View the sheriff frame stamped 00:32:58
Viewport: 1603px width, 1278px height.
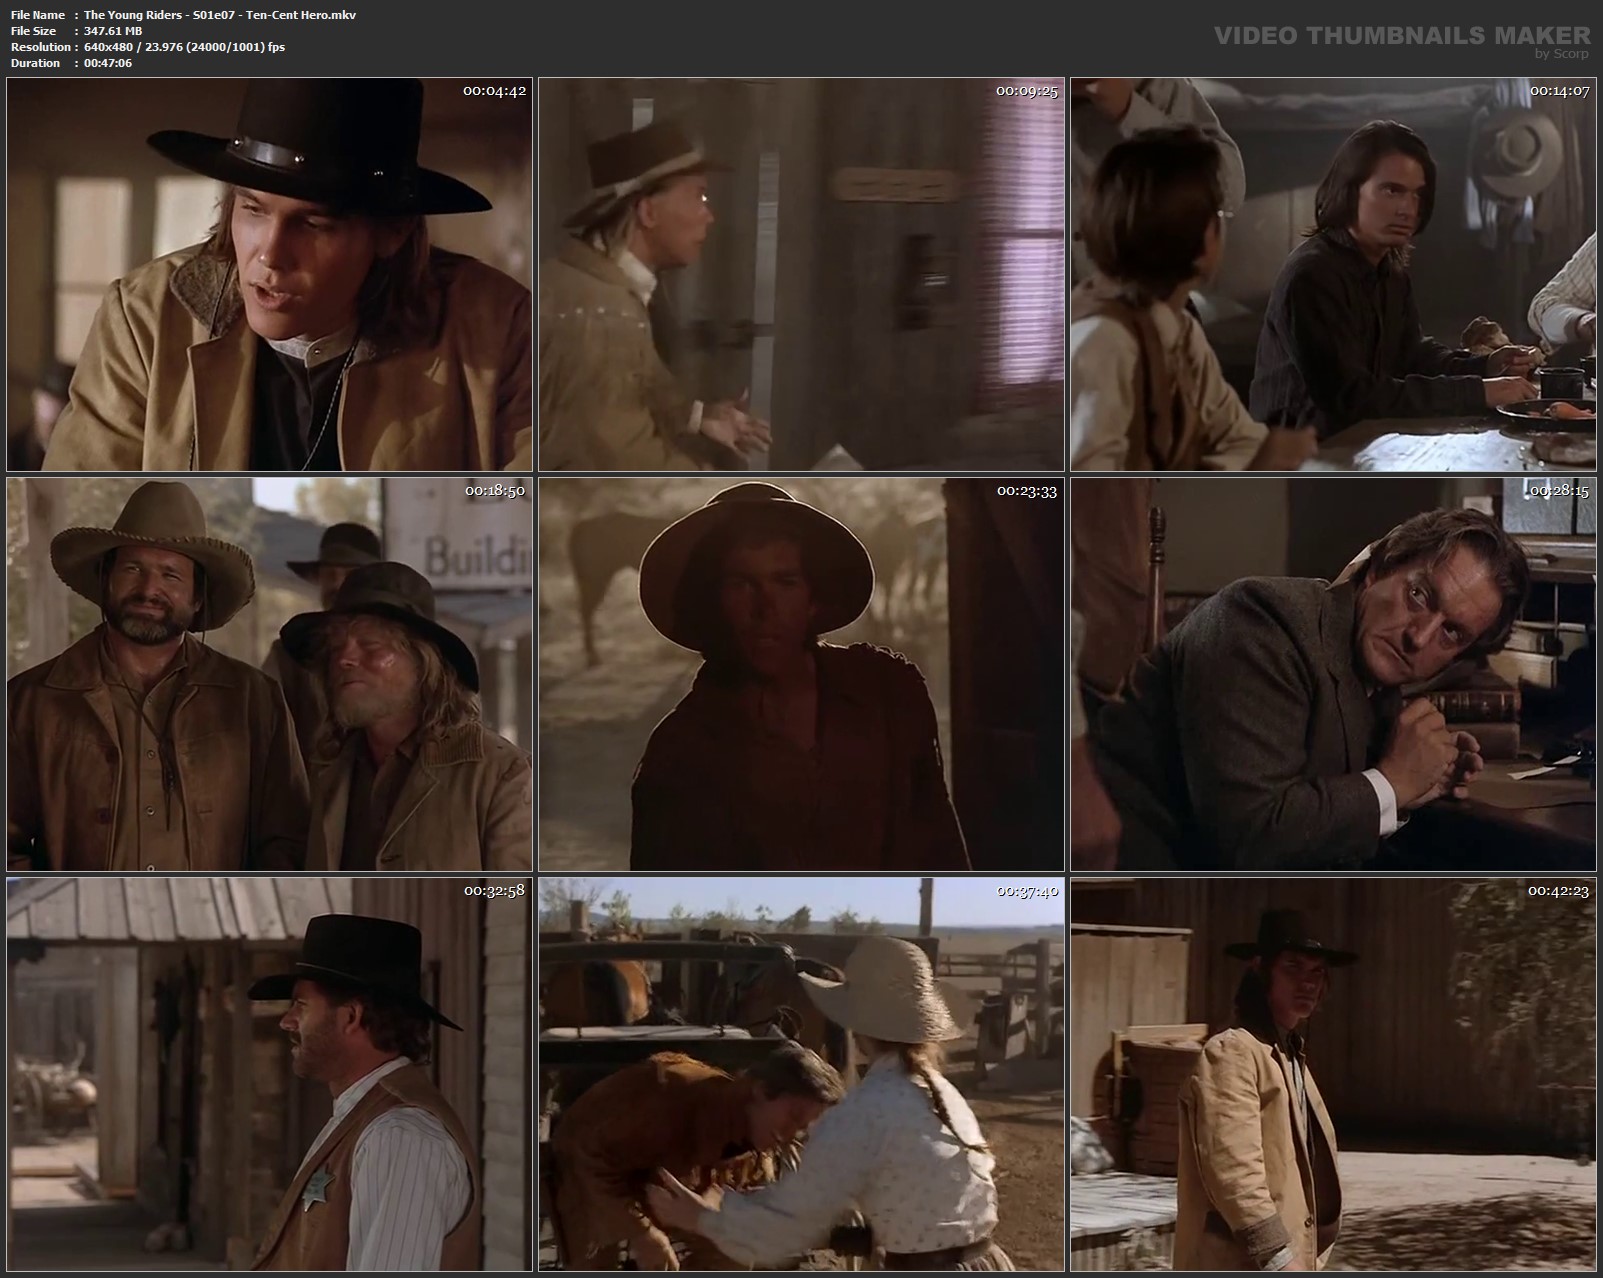(x=269, y=1074)
